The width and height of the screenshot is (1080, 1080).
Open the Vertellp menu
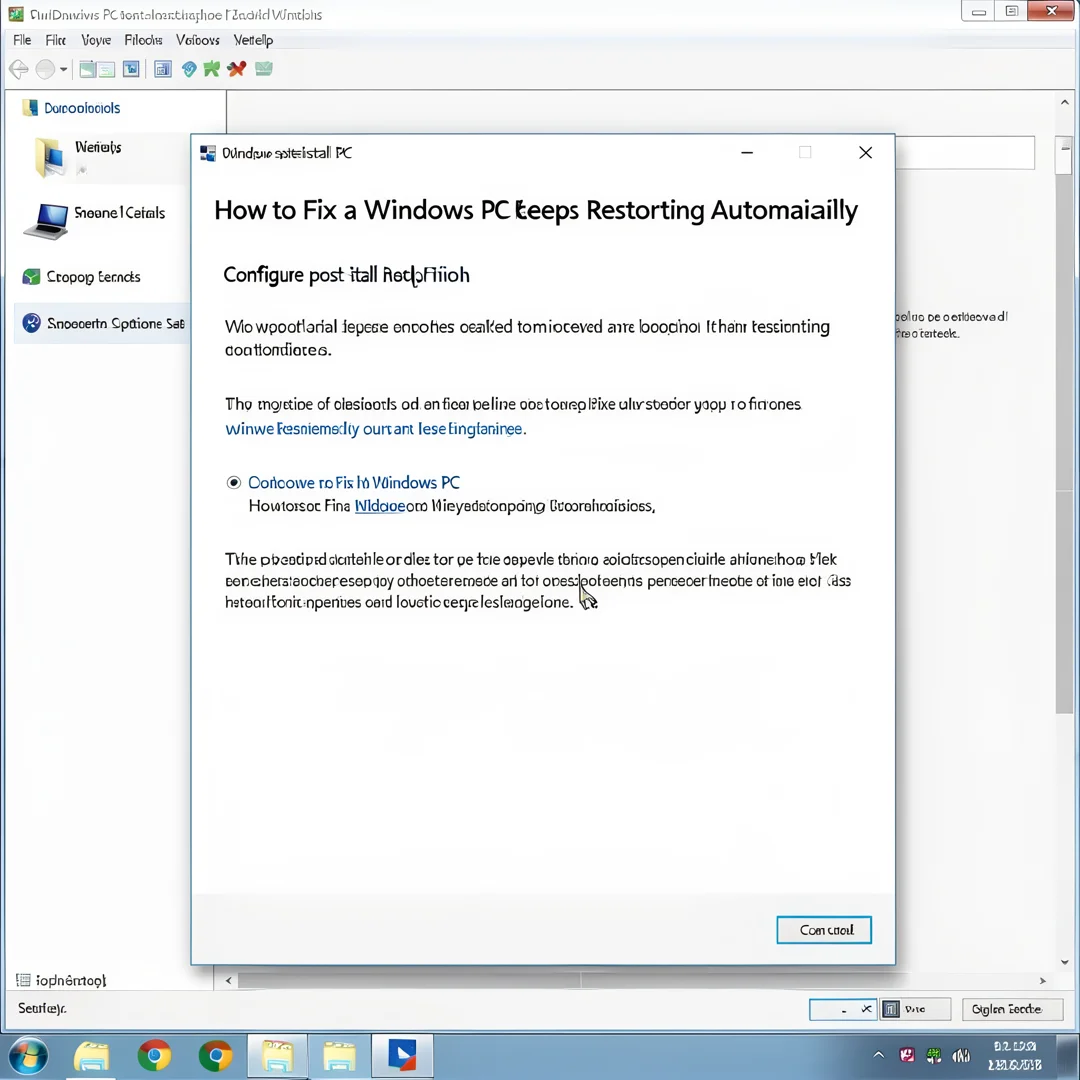tap(253, 40)
